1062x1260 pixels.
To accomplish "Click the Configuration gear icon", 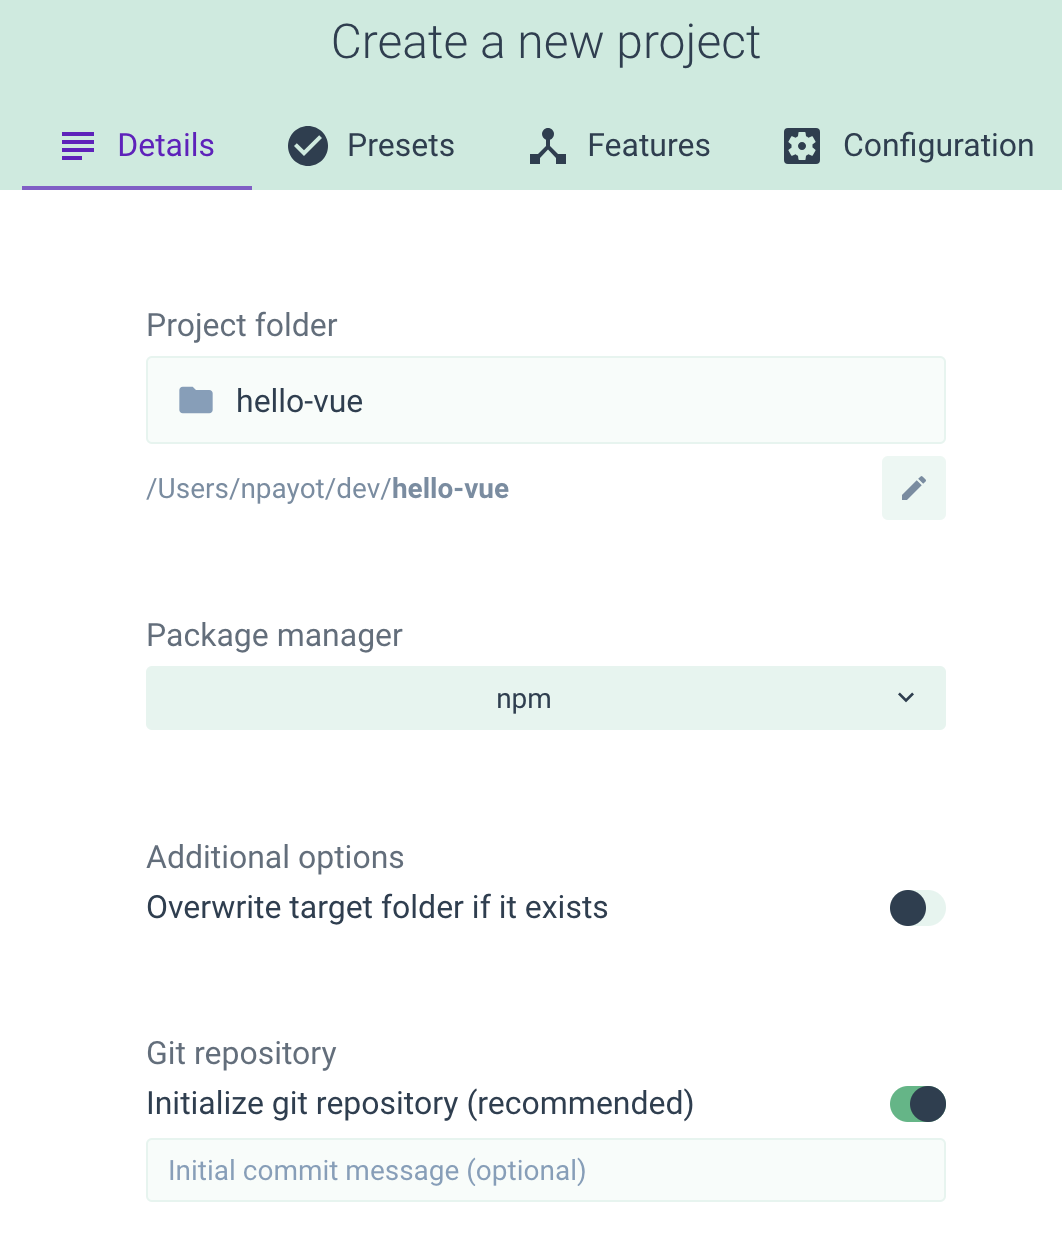I will pyautogui.click(x=802, y=146).
